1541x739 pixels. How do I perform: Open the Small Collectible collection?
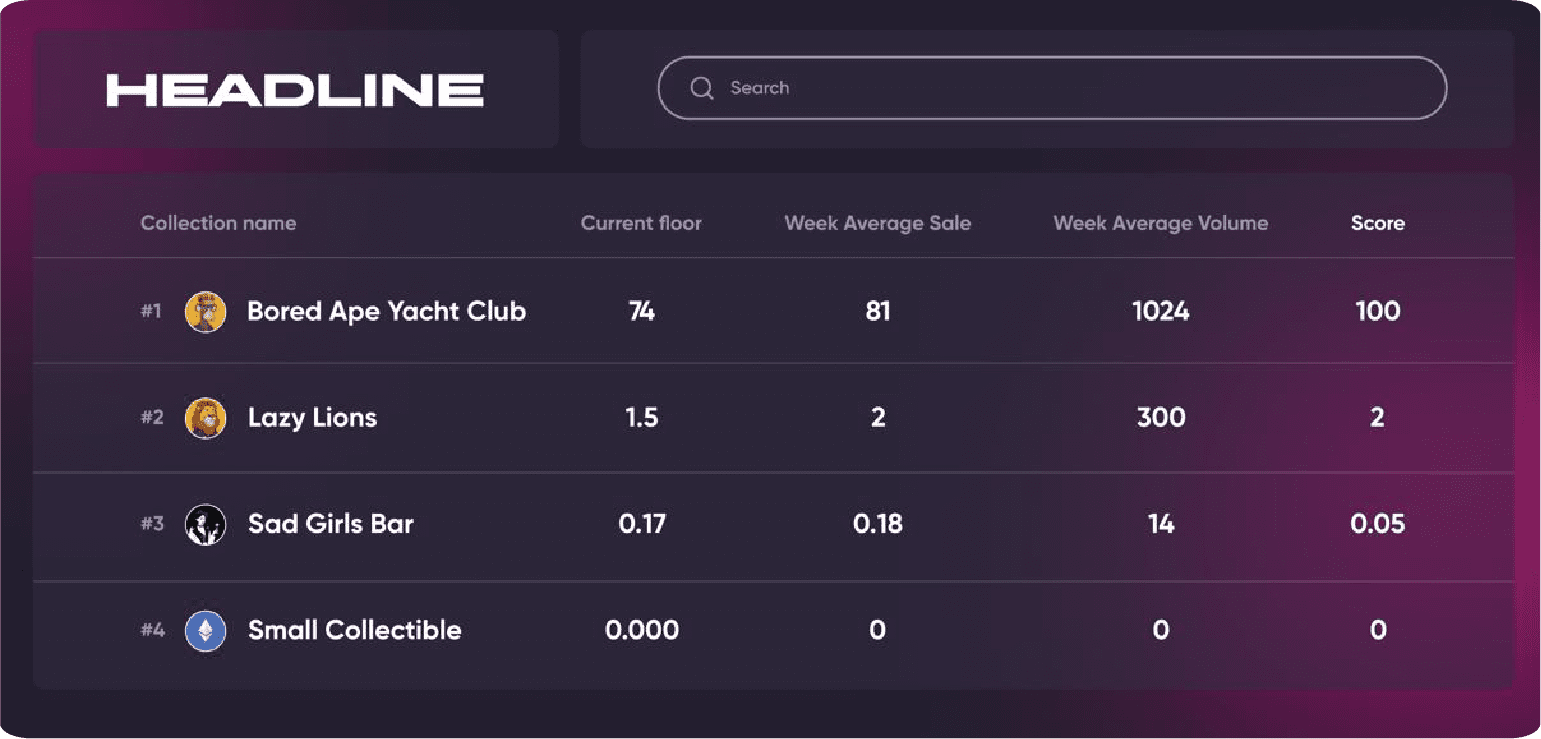(x=355, y=630)
